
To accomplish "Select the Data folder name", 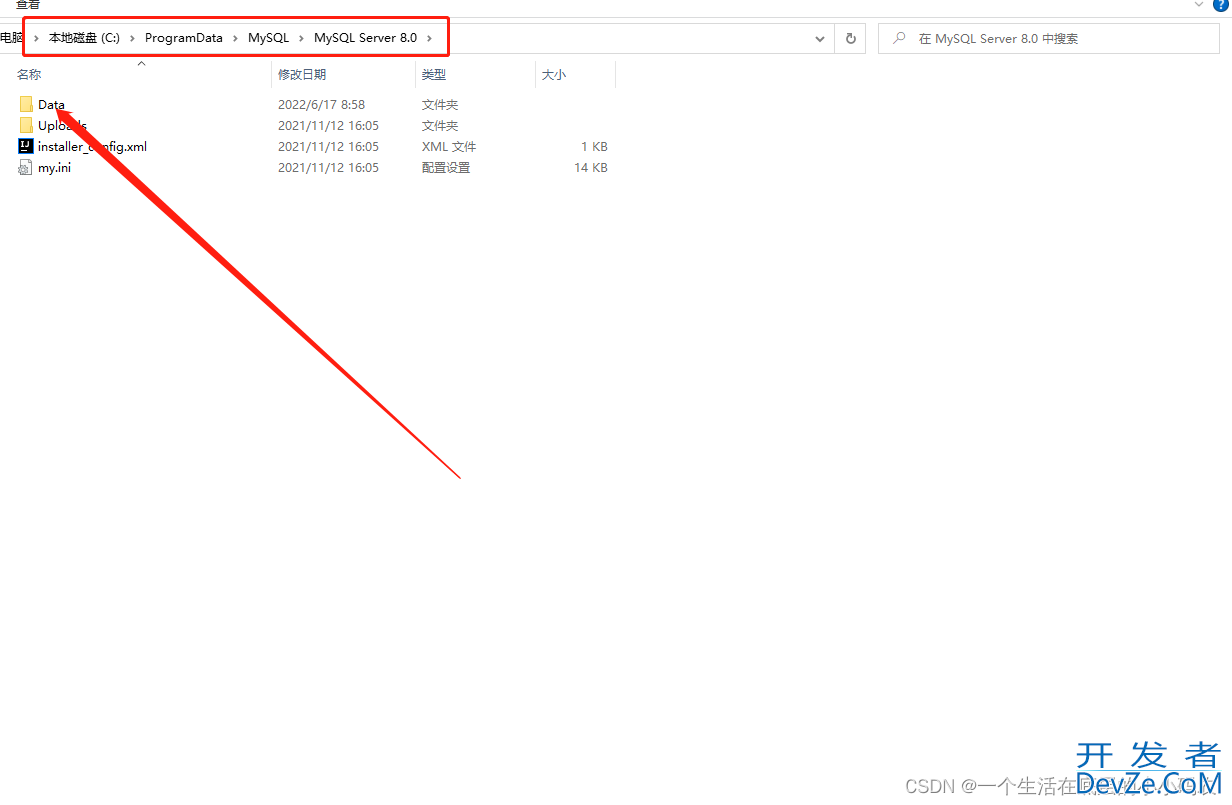I will 51,104.
